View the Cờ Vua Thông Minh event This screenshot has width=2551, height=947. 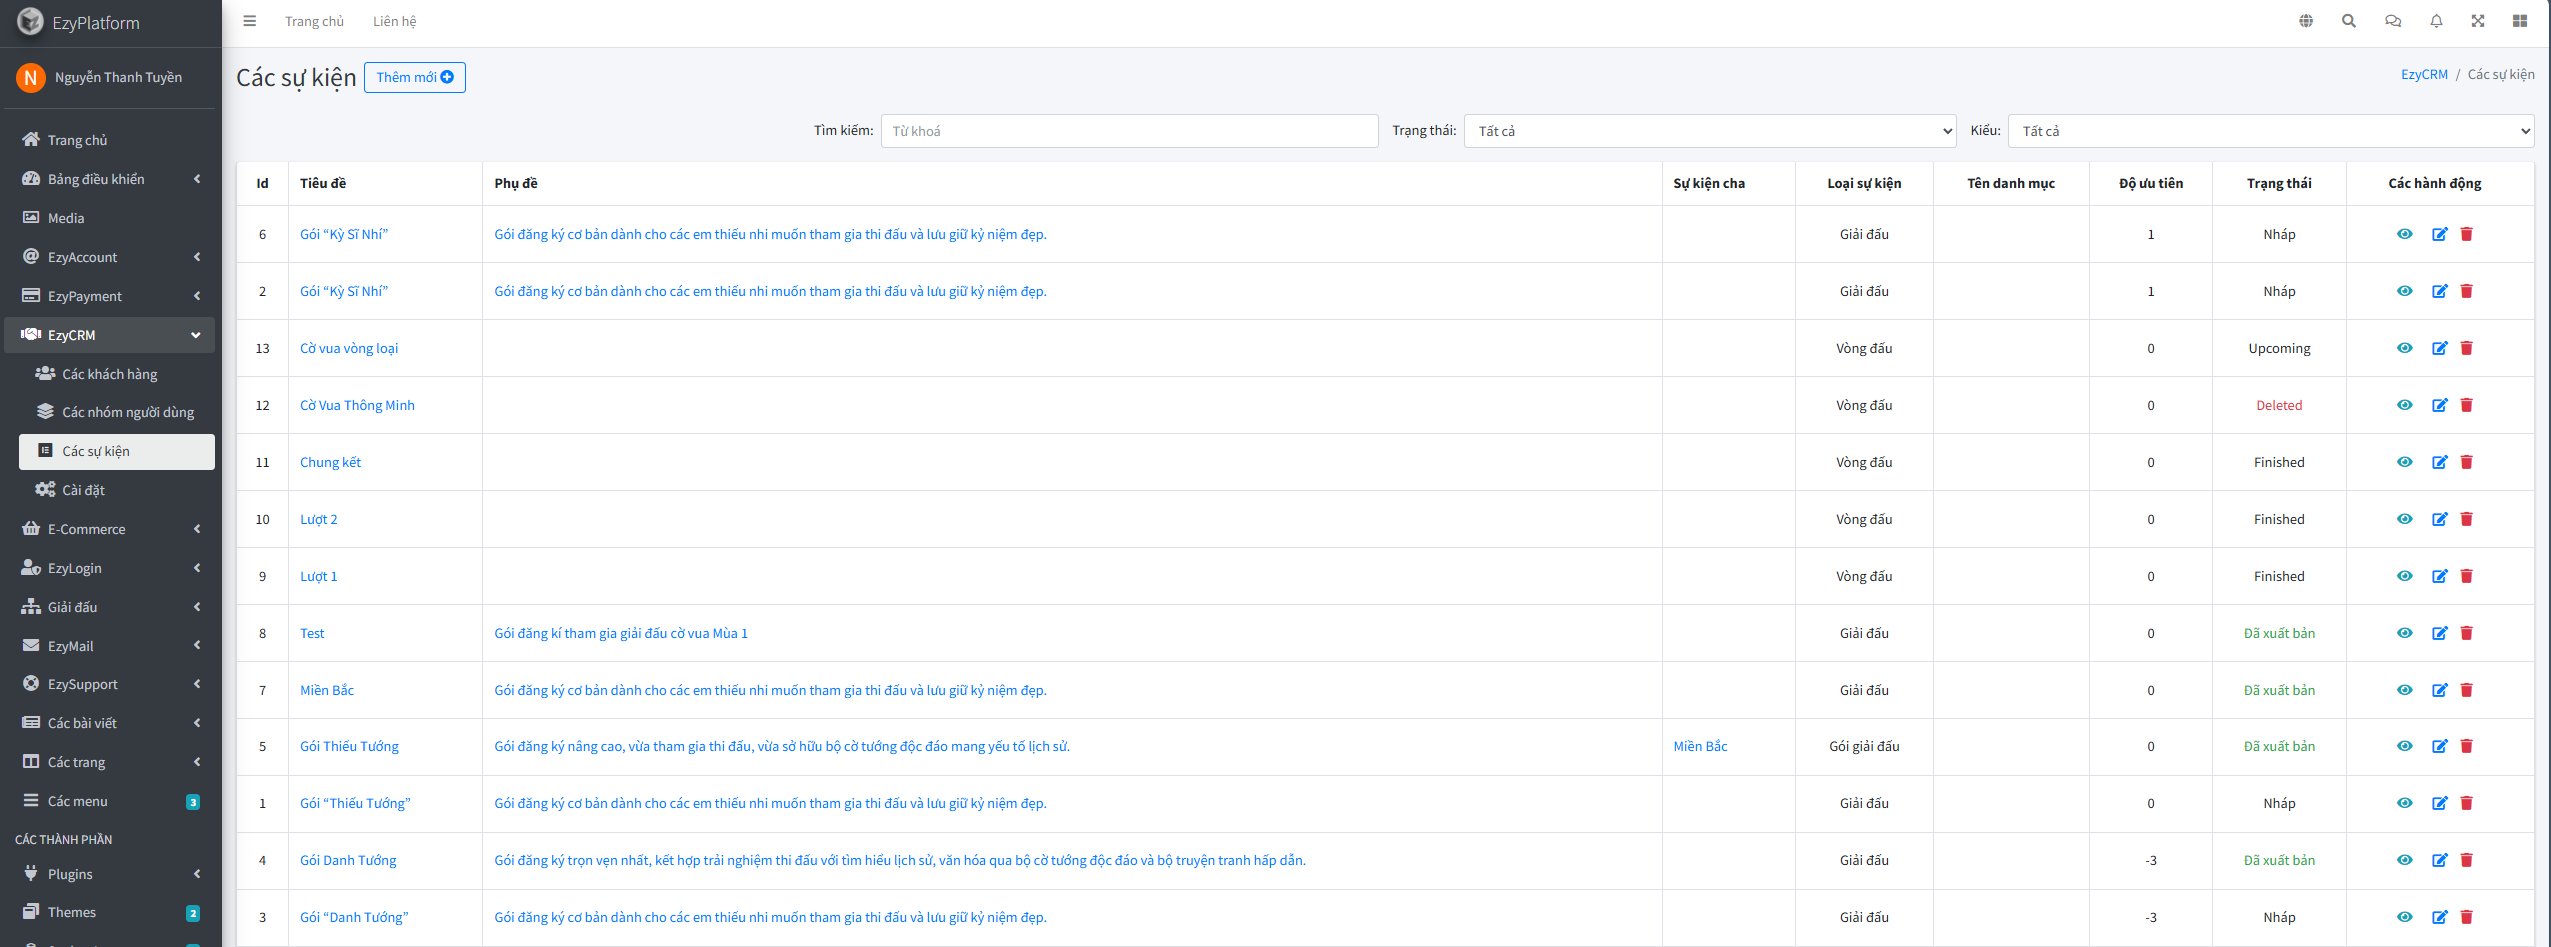(x=2405, y=405)
